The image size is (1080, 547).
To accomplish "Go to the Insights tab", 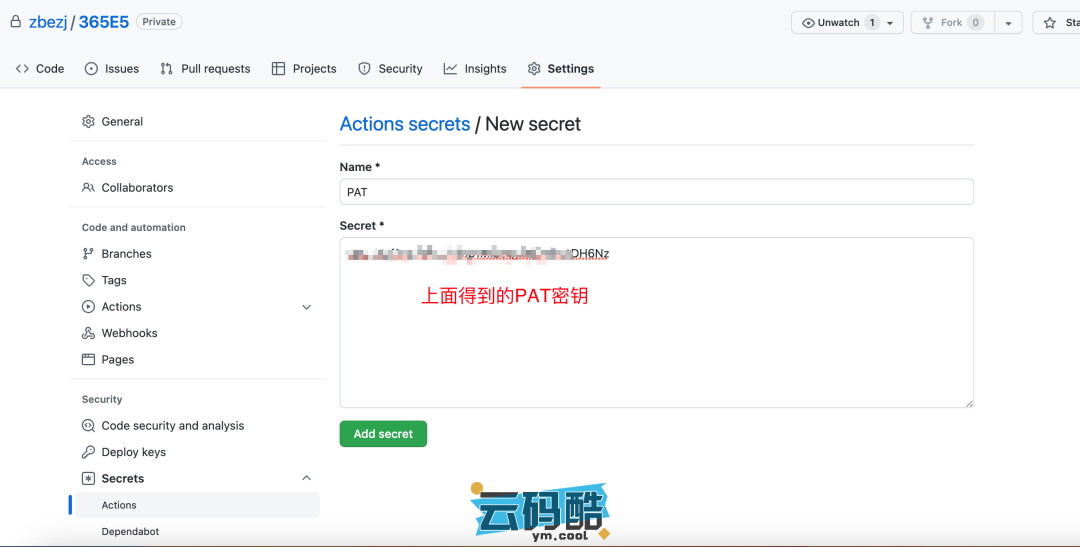I will [475, 69].
